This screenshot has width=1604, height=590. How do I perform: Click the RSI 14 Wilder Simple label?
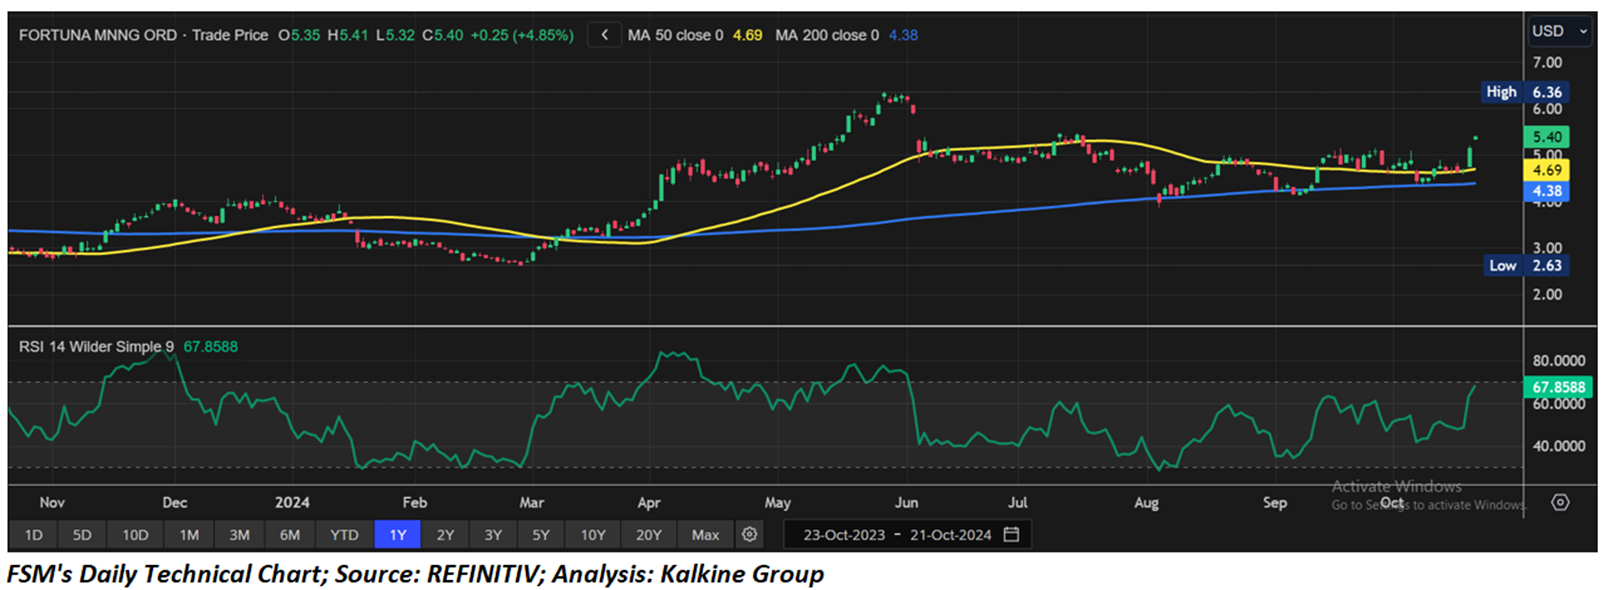(96, 347)
